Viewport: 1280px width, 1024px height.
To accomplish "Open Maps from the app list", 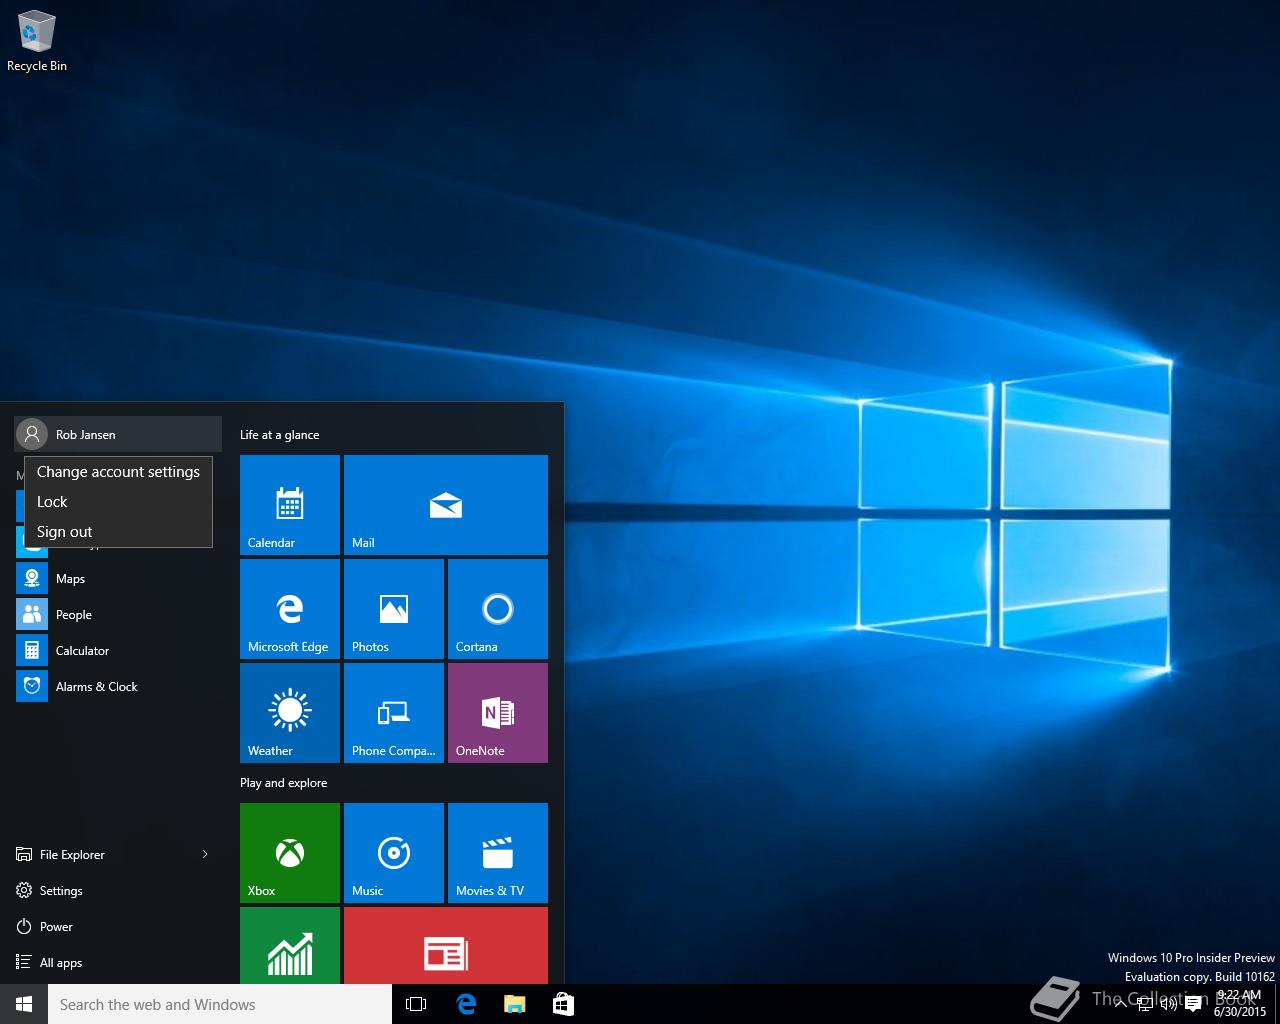I will 116,578.
